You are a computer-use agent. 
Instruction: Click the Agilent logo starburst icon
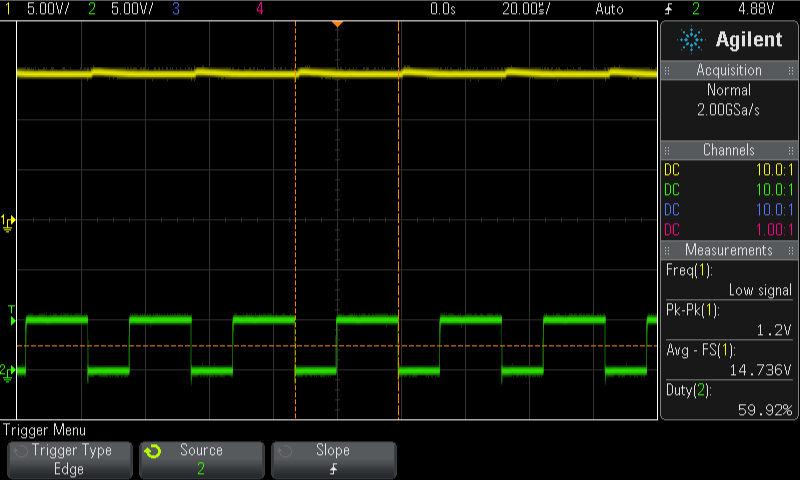pos(691,40)
